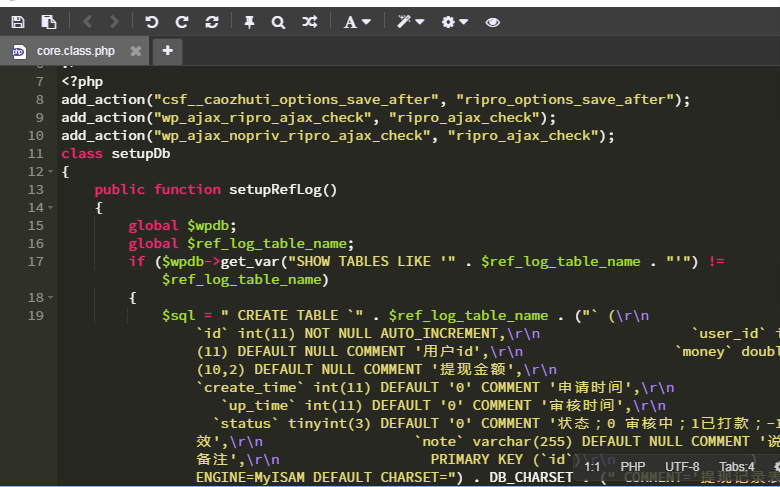Redo the last edit
The image size is (780, 487).
[x=182, y=22]
